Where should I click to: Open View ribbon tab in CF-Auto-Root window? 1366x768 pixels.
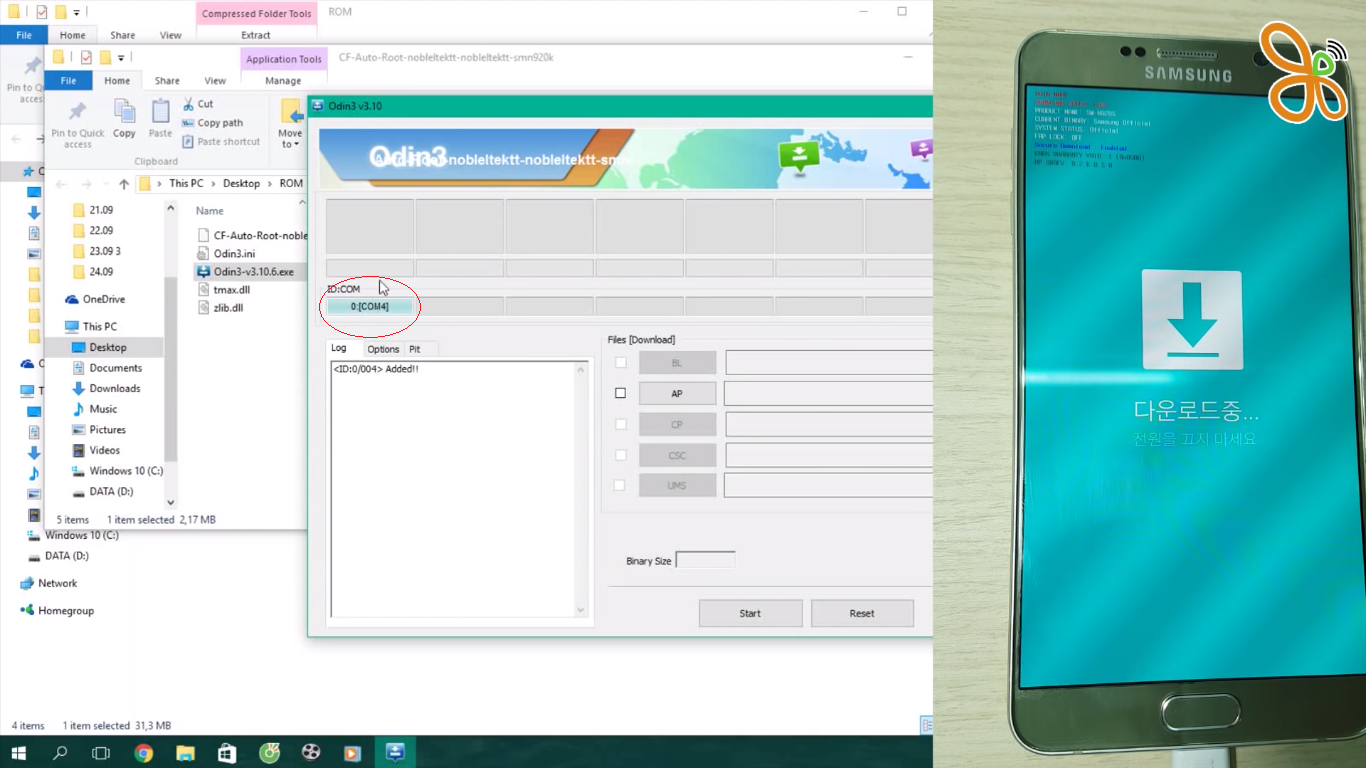(x=215, y=81)
